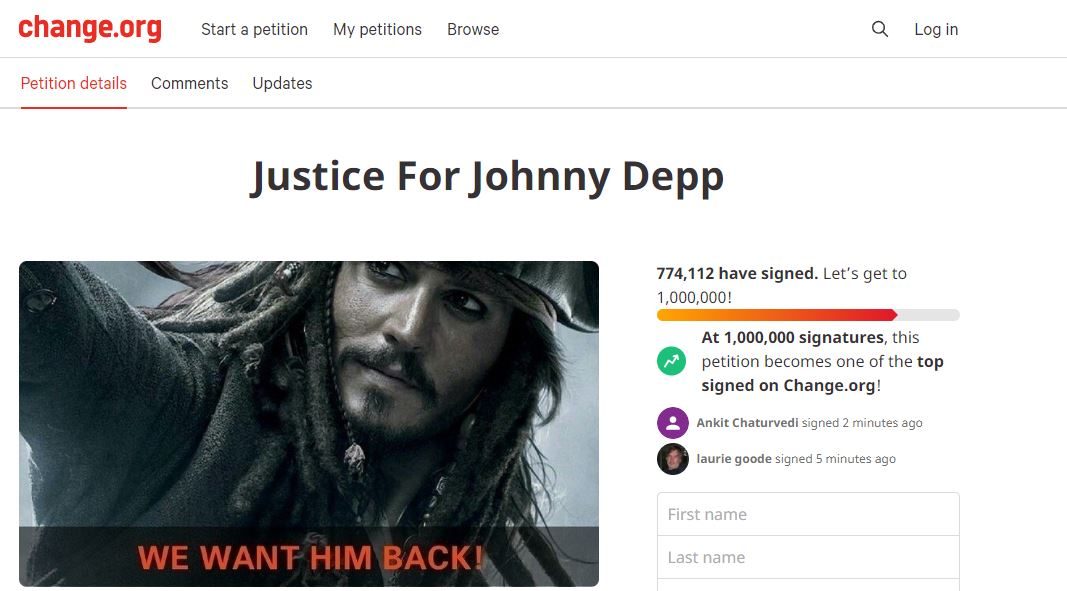Viewport: 1067px width, 591px height.
Task: Open the search magnifier icon
Action: pos(880,29)
